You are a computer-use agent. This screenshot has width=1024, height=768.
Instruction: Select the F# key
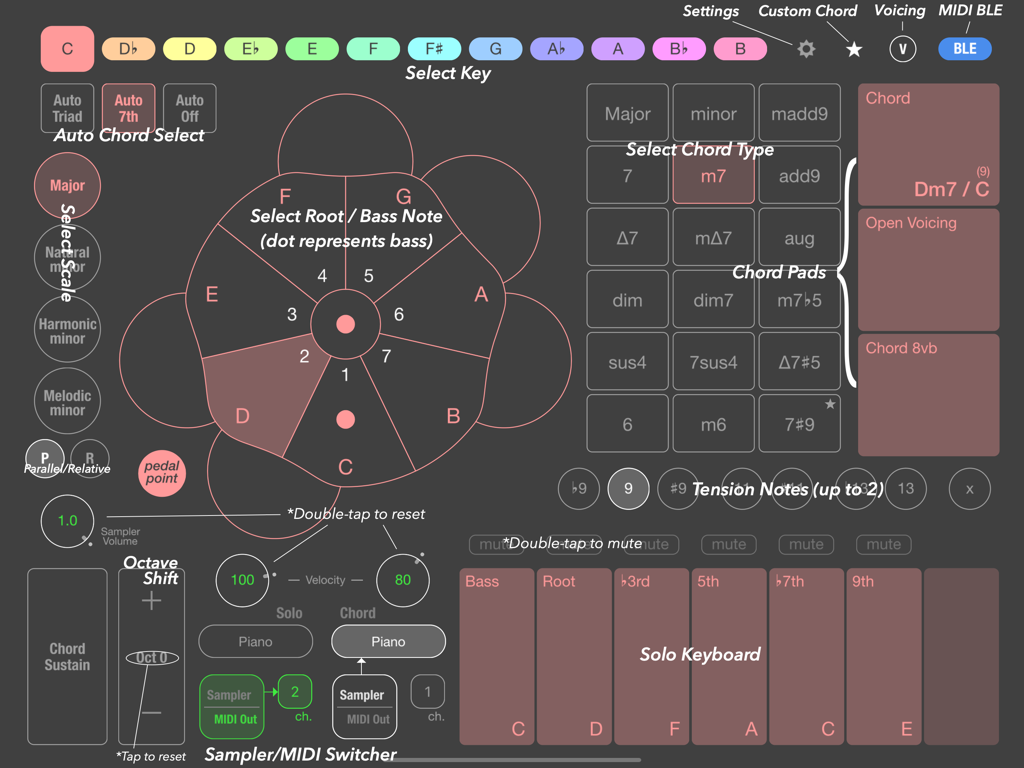pos(434,47)
